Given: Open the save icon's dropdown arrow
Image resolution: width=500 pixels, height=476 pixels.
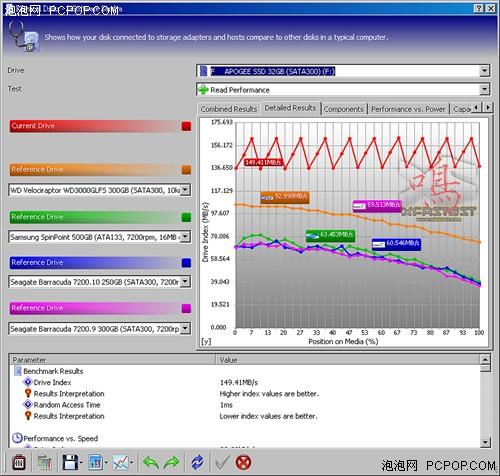Looking at the screenshot, I should tap(81, 463).
